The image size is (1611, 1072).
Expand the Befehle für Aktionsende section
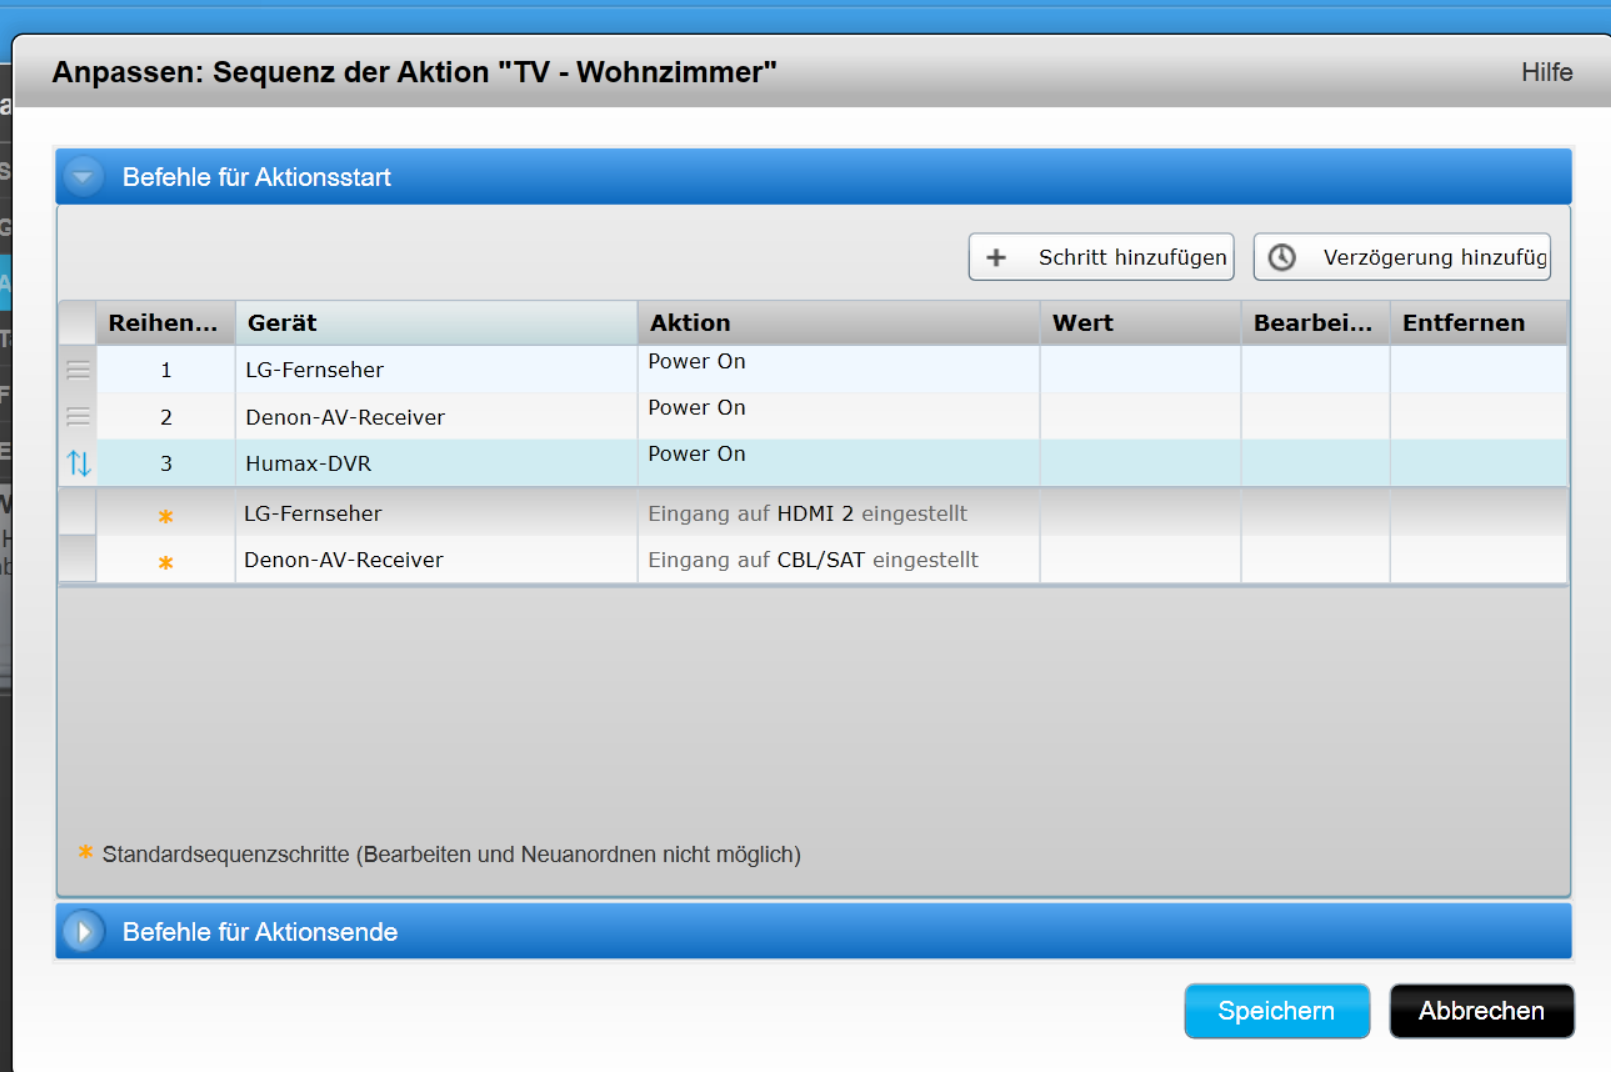click(83, 932)
